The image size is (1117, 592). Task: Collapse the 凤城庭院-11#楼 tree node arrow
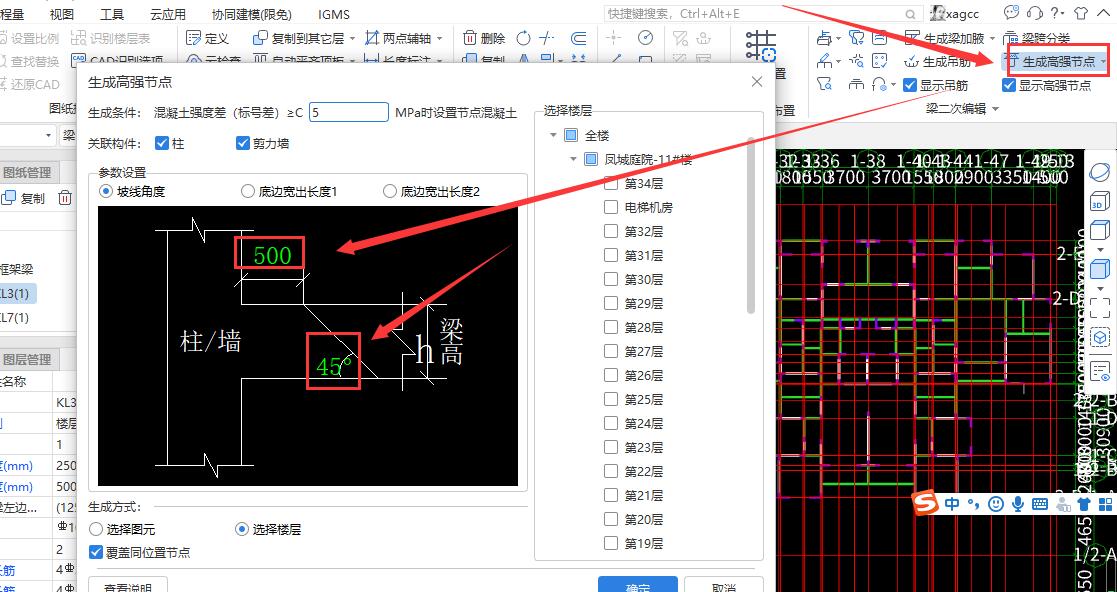point(573,160)
